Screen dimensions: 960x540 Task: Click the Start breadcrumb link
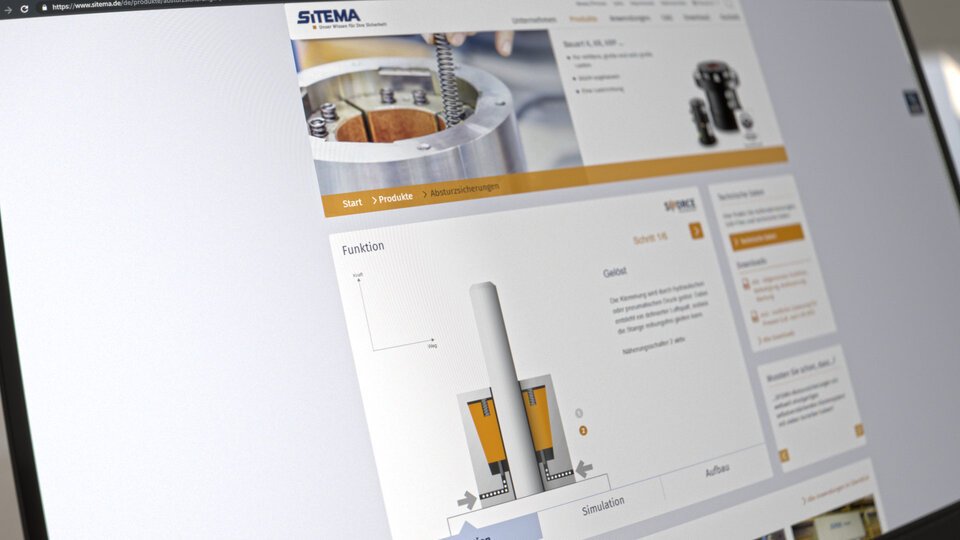tap(352, 203)
